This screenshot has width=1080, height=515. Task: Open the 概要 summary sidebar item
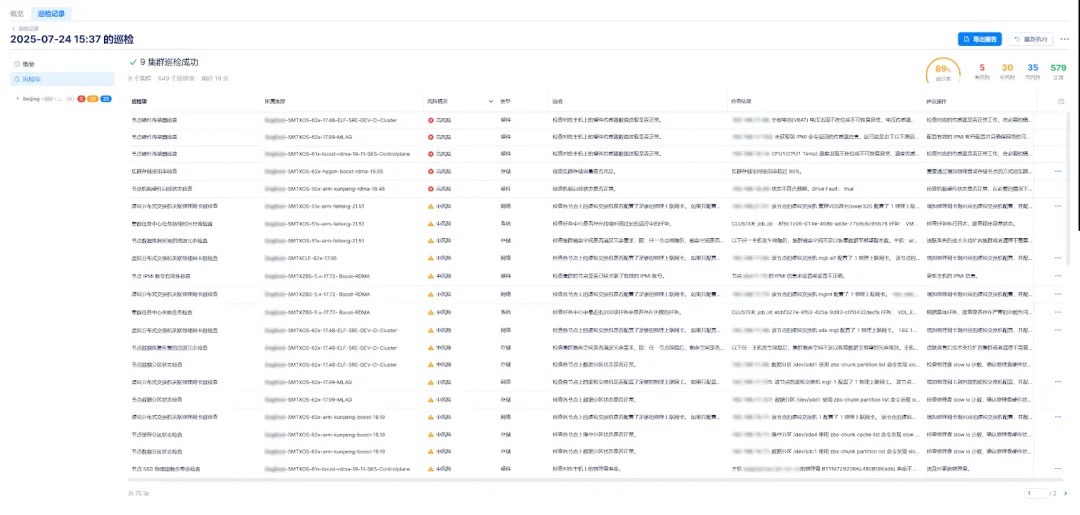28,63
